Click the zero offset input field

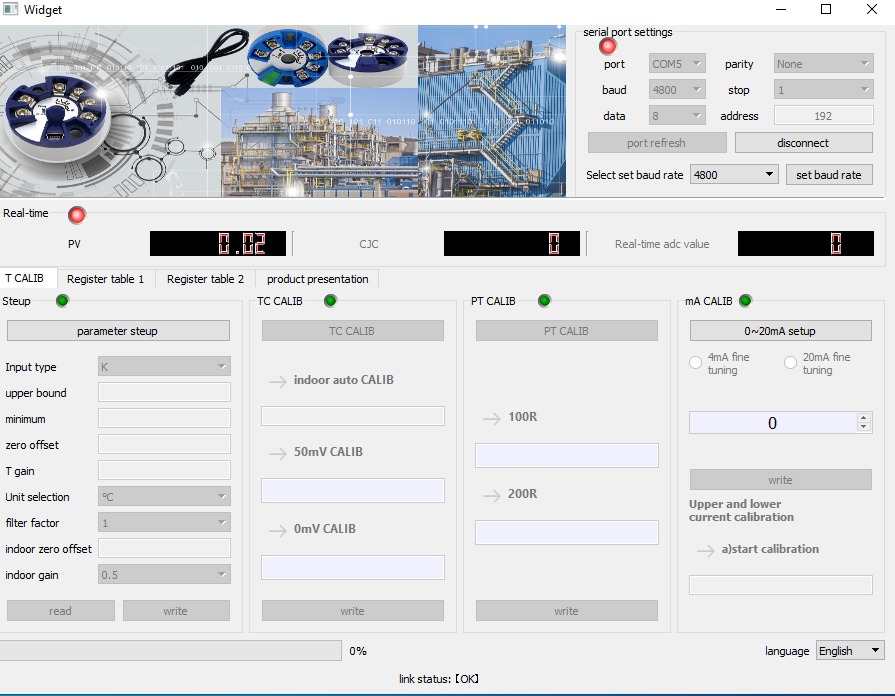(x=164, y=444)
